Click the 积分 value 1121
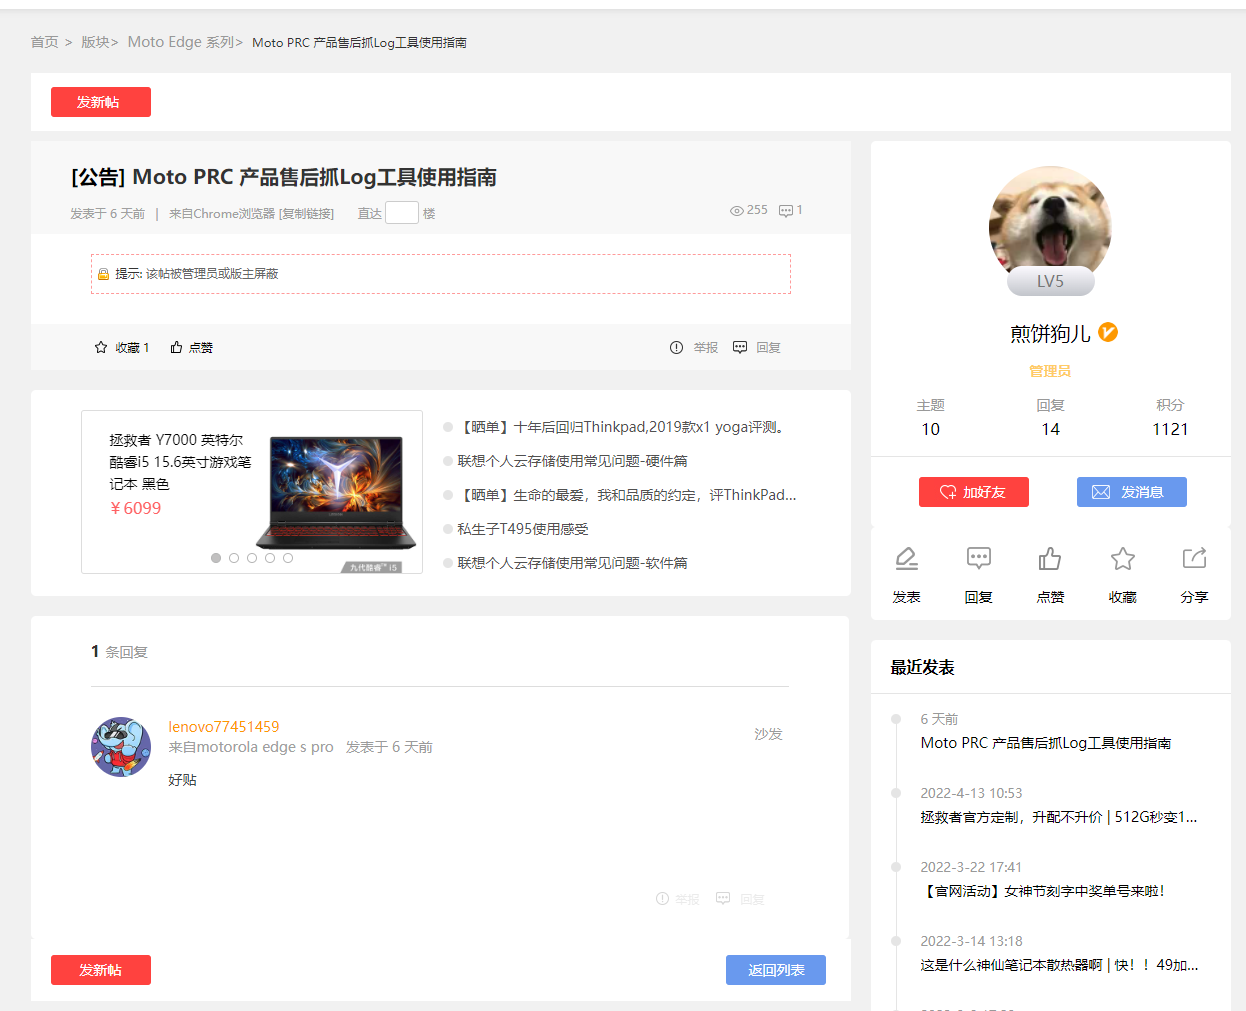The height and width of the screenshot is (1011, 1246). click(x=1170, y=429)
